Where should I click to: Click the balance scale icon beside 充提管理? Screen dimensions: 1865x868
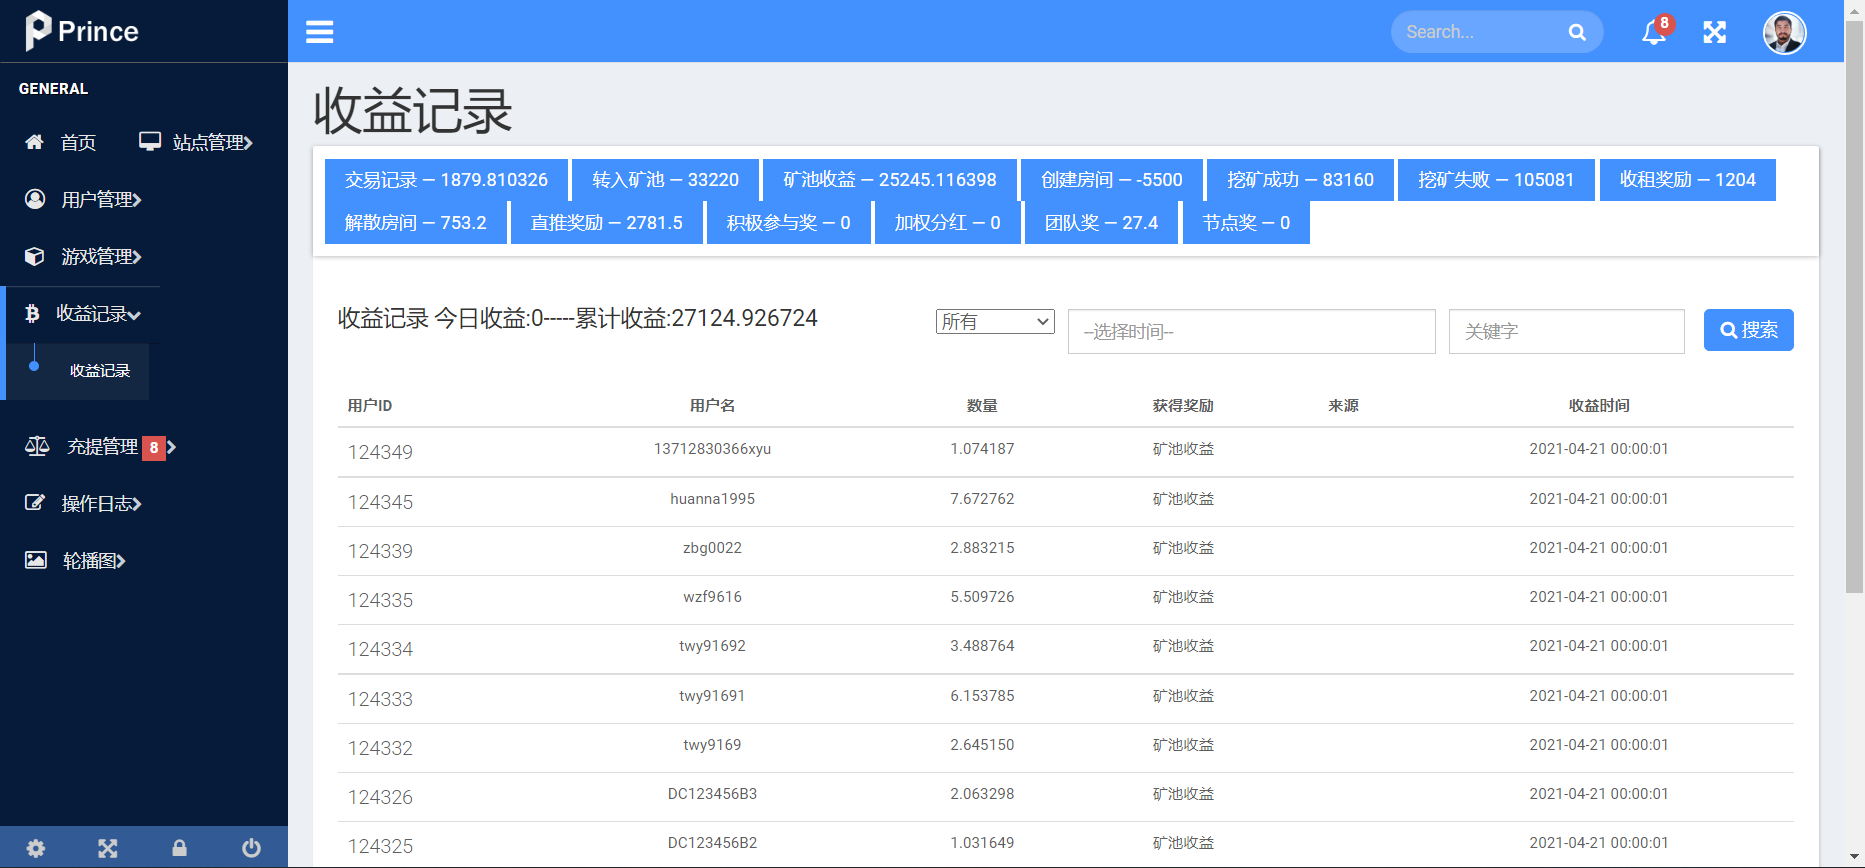tap(37, 446)
